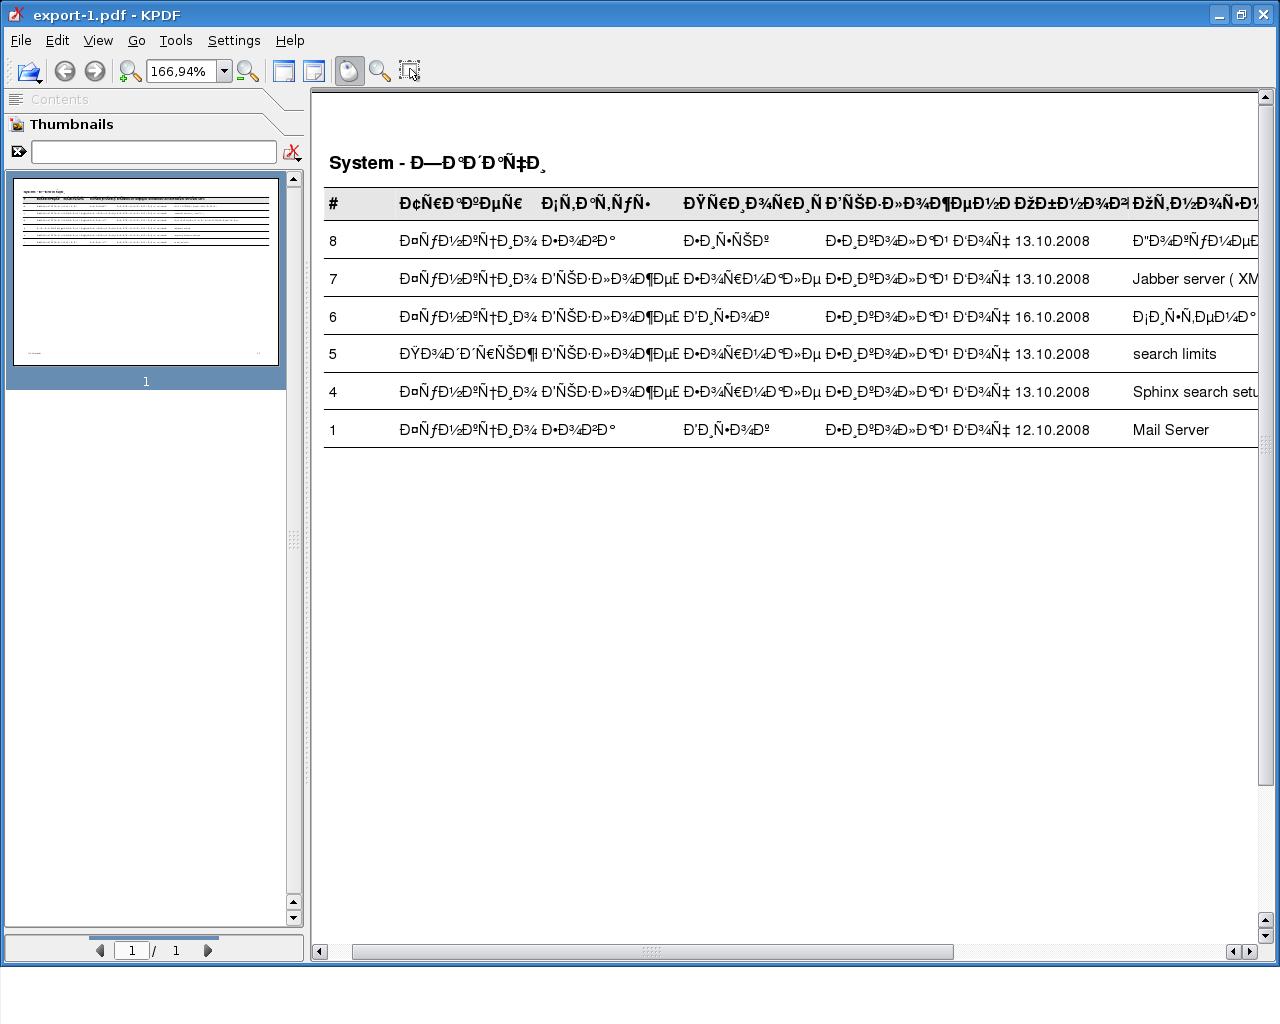Click the date 16.10.2008
Screen dimensions: 1280x1024
[1052, 317]
